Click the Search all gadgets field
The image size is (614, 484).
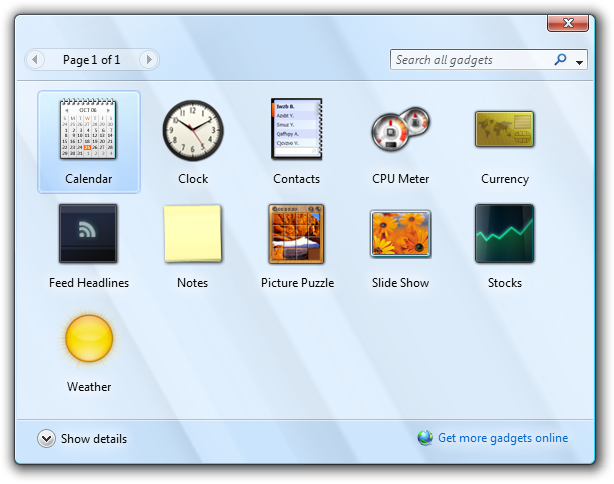[470, 60]
